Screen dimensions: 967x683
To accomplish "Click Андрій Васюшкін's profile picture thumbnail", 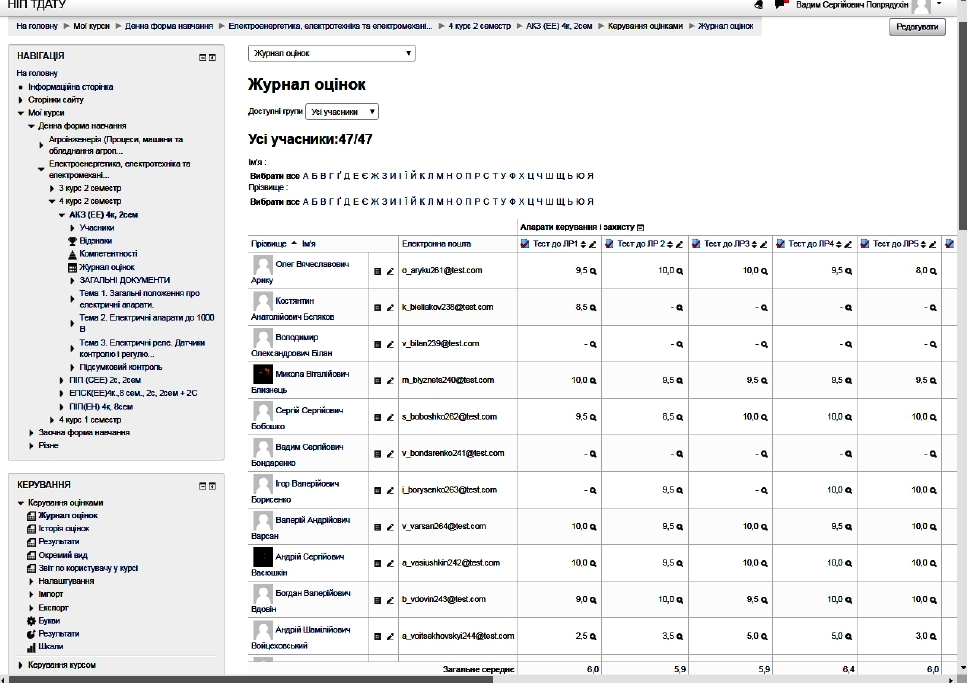I will pyautogui.click(x=262, y=556).
